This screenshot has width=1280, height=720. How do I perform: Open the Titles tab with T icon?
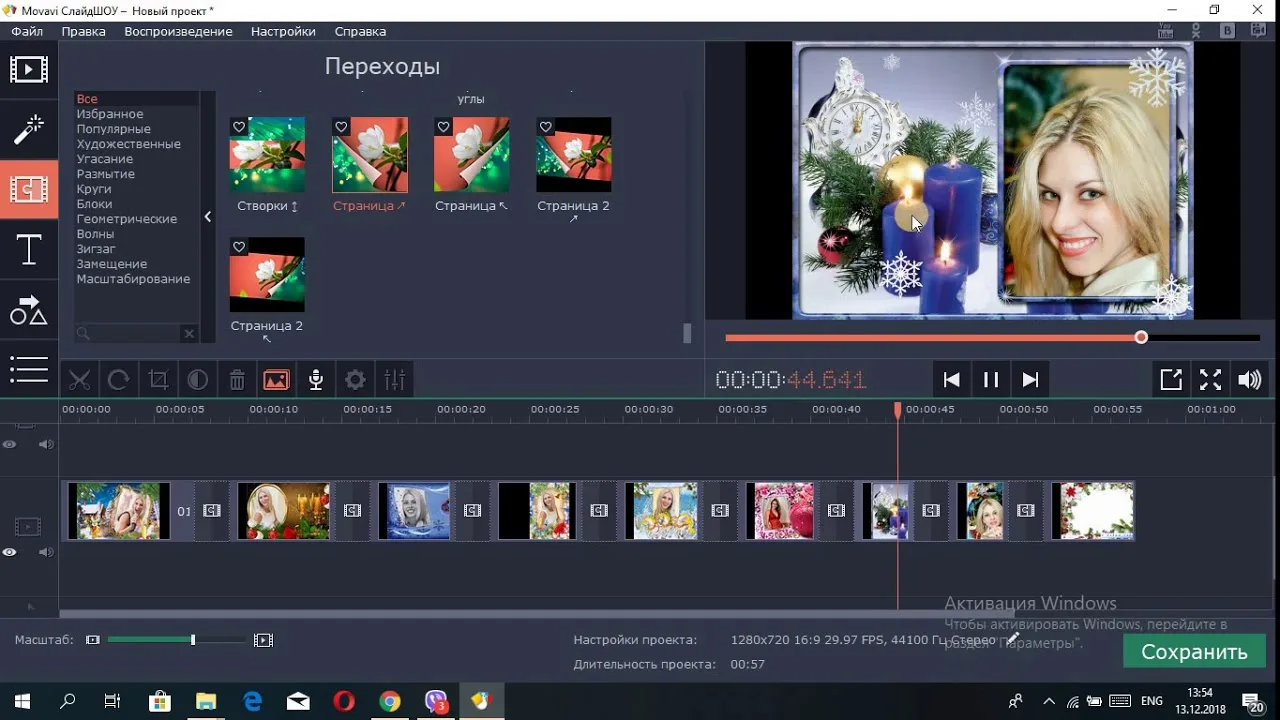[x=28, y=249]
